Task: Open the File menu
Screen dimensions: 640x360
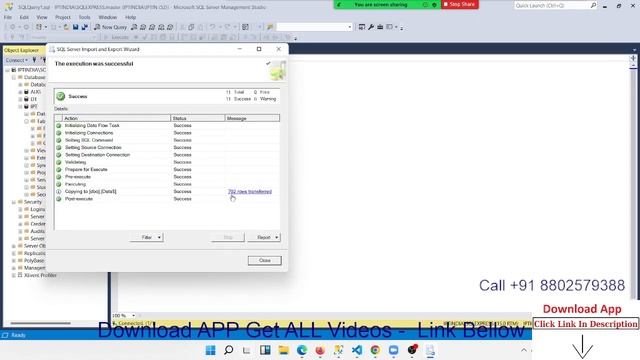Action: point(8,17)
